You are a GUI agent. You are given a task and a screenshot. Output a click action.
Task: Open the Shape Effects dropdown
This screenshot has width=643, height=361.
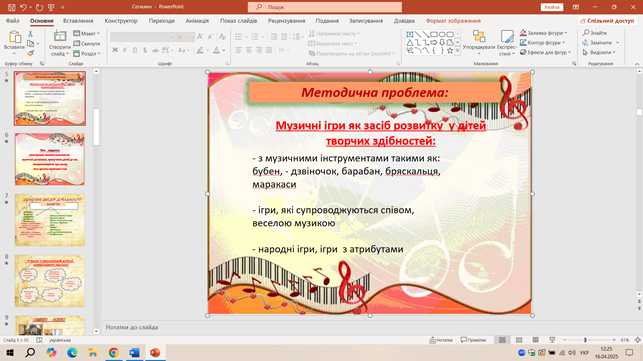pos(545,53)
